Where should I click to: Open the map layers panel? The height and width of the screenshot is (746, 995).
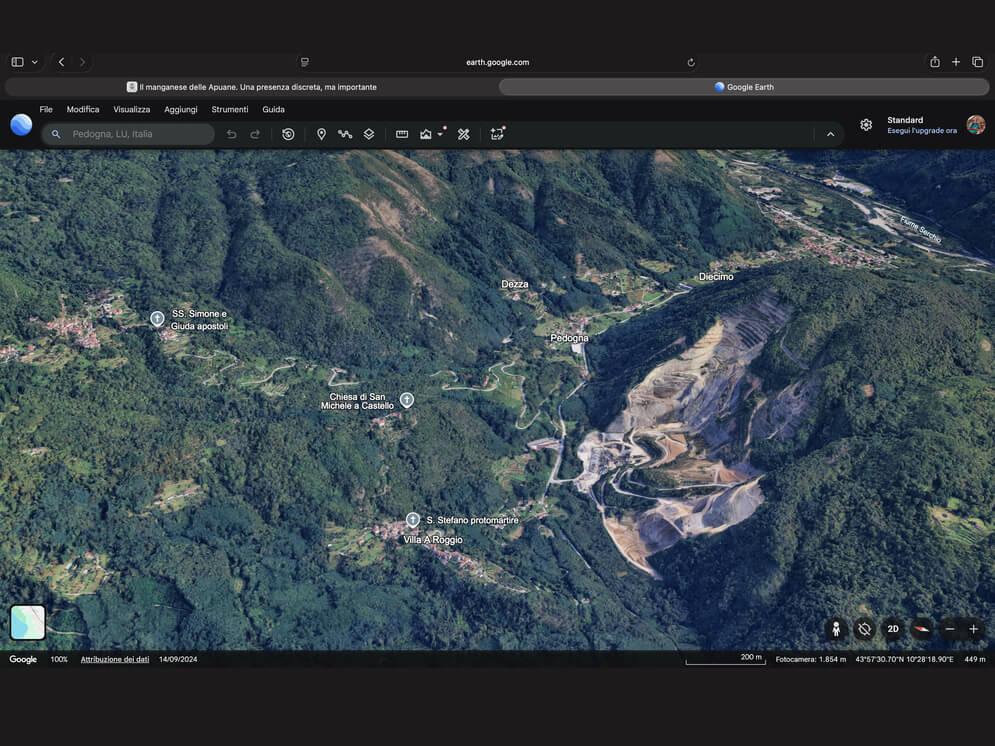click(x=369, y=134)
